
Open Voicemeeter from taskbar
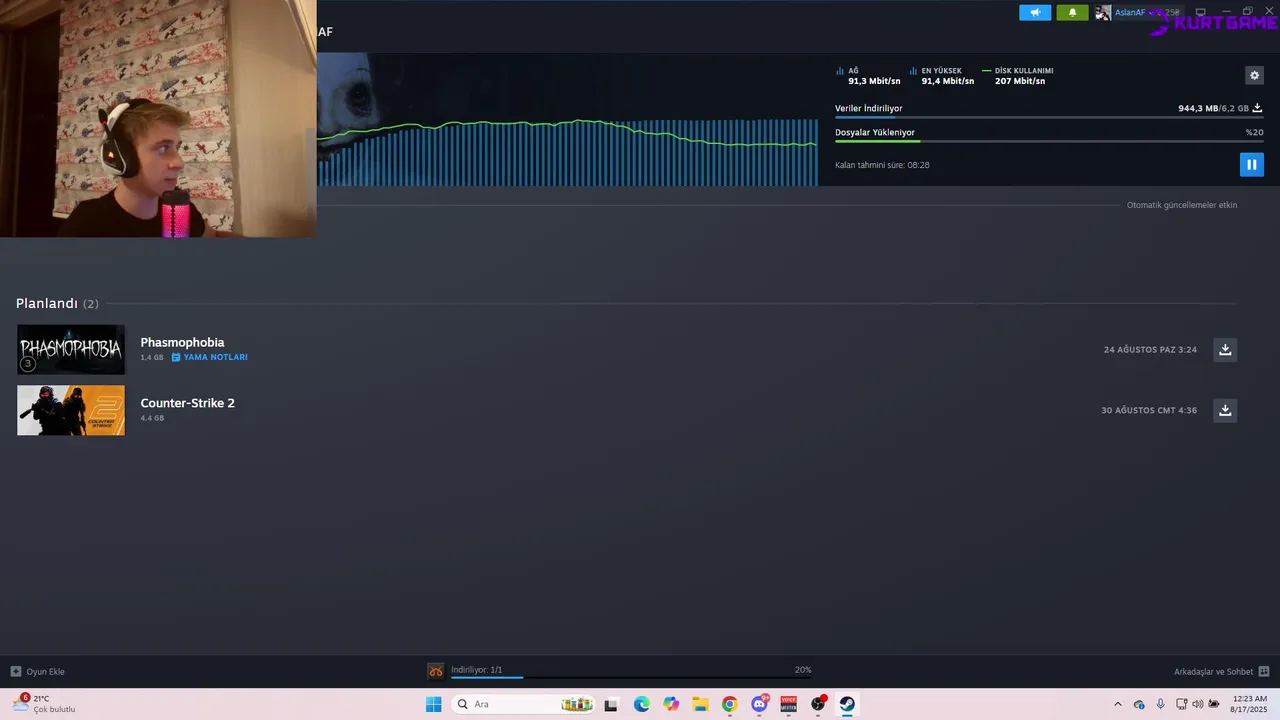coord(789,704)
